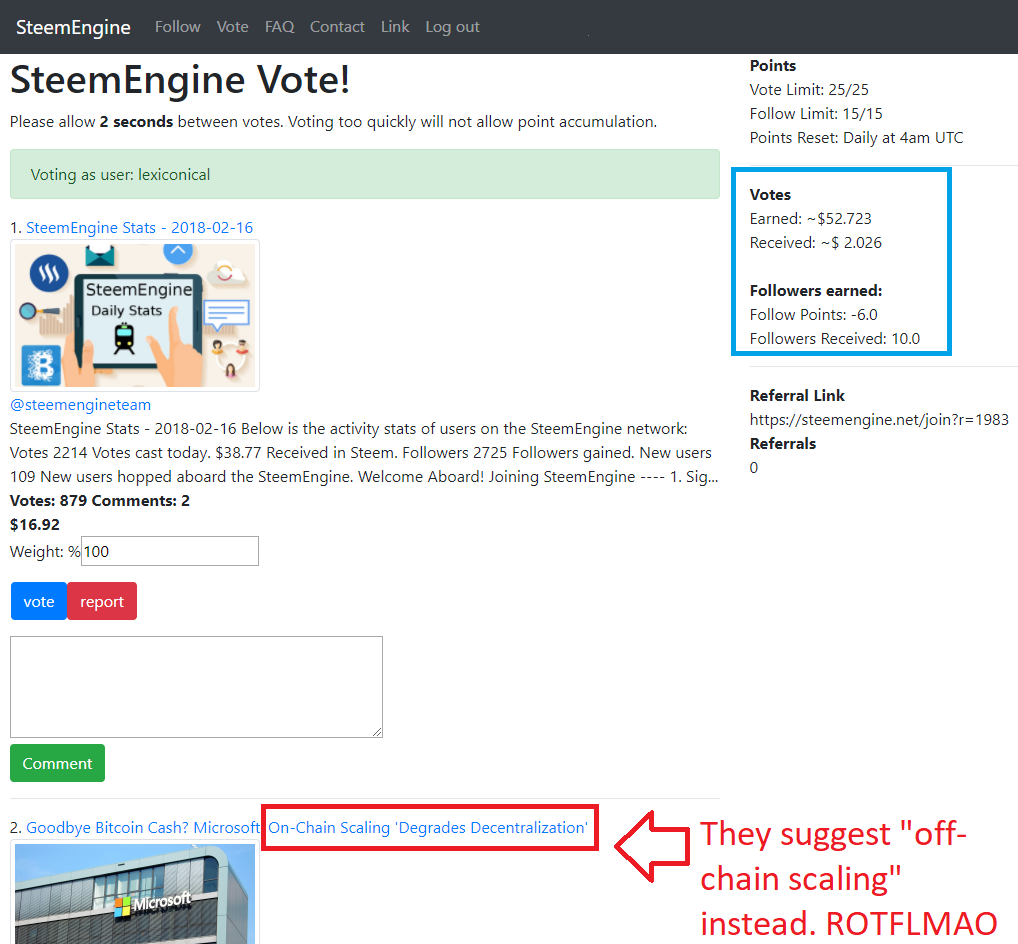Image resolution: width=1018 pixels, height=944 pixels.
Task: Click the SteemEngine brand logo
Action: [73, 27]
